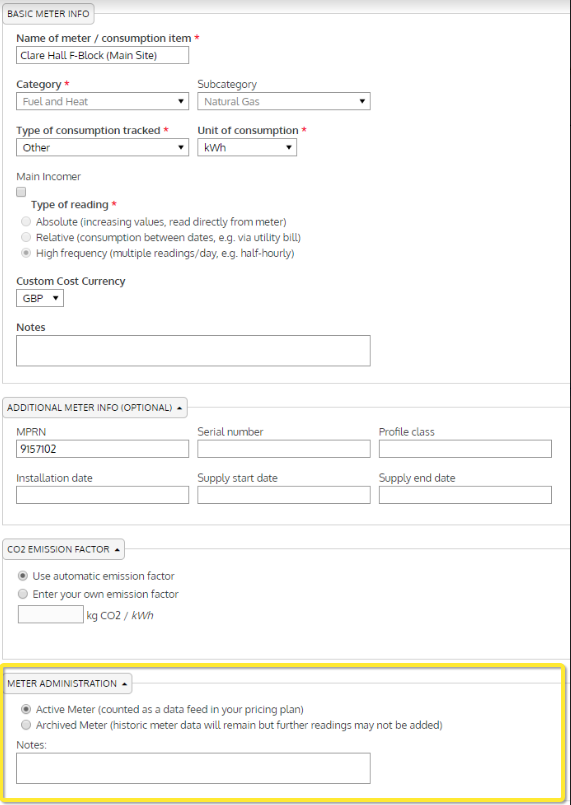Collapse Meter Administration section
Viewport: 571px width, 805px height.
point(67,683)
